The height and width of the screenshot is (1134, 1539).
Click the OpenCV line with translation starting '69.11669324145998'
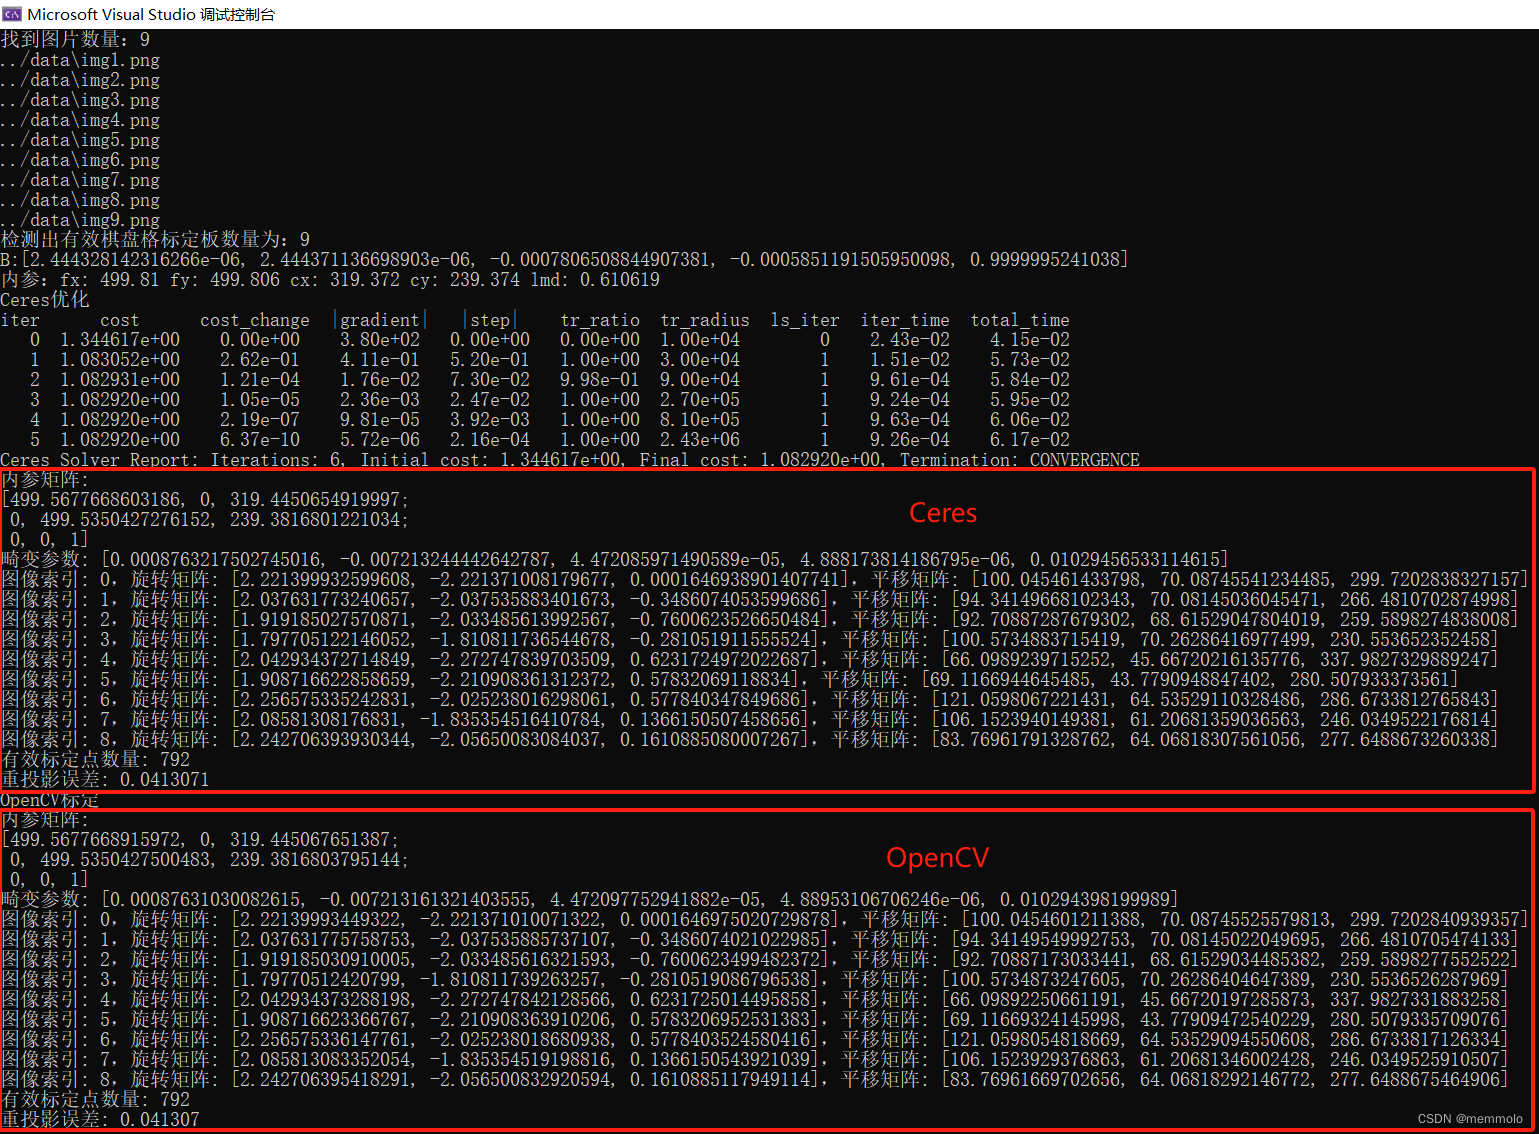755,1019
